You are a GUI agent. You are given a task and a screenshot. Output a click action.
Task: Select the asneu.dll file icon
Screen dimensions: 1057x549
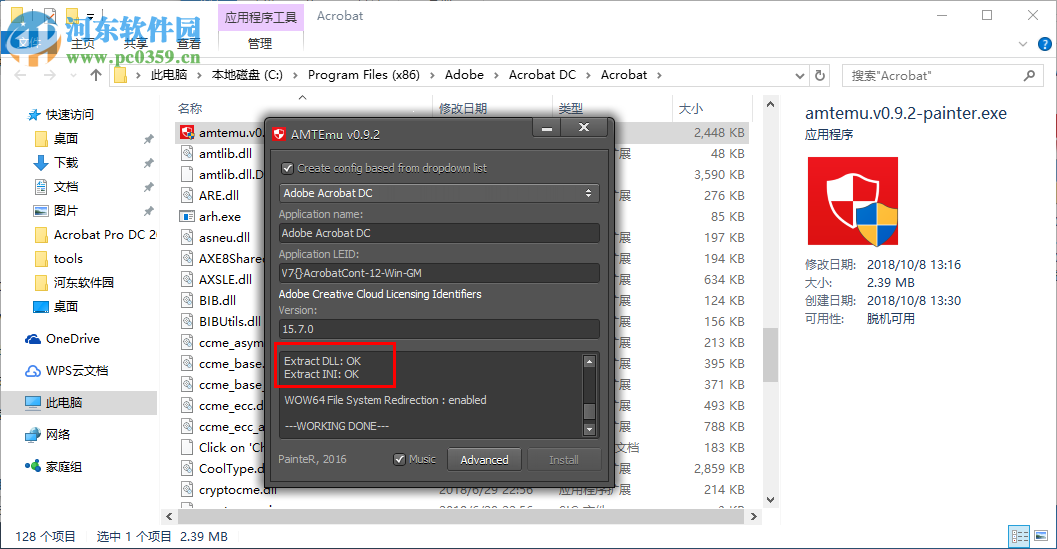tap(187, 237)
